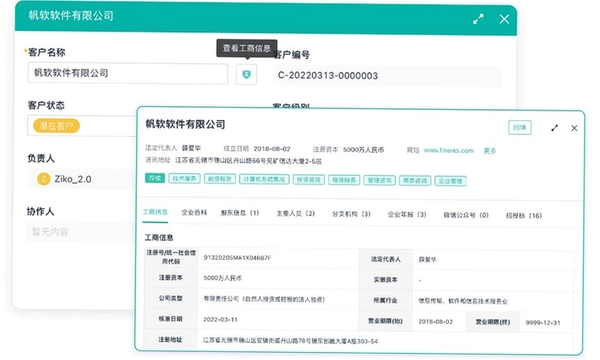Click the 客户编号 field C-20220313-0000003
The height and width of the screenshot is (360, 600).
click(387, 76)
